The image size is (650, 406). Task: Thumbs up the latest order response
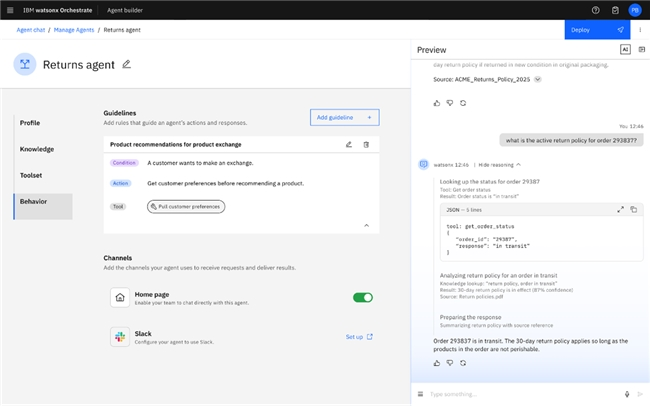[x=437, y=362]
